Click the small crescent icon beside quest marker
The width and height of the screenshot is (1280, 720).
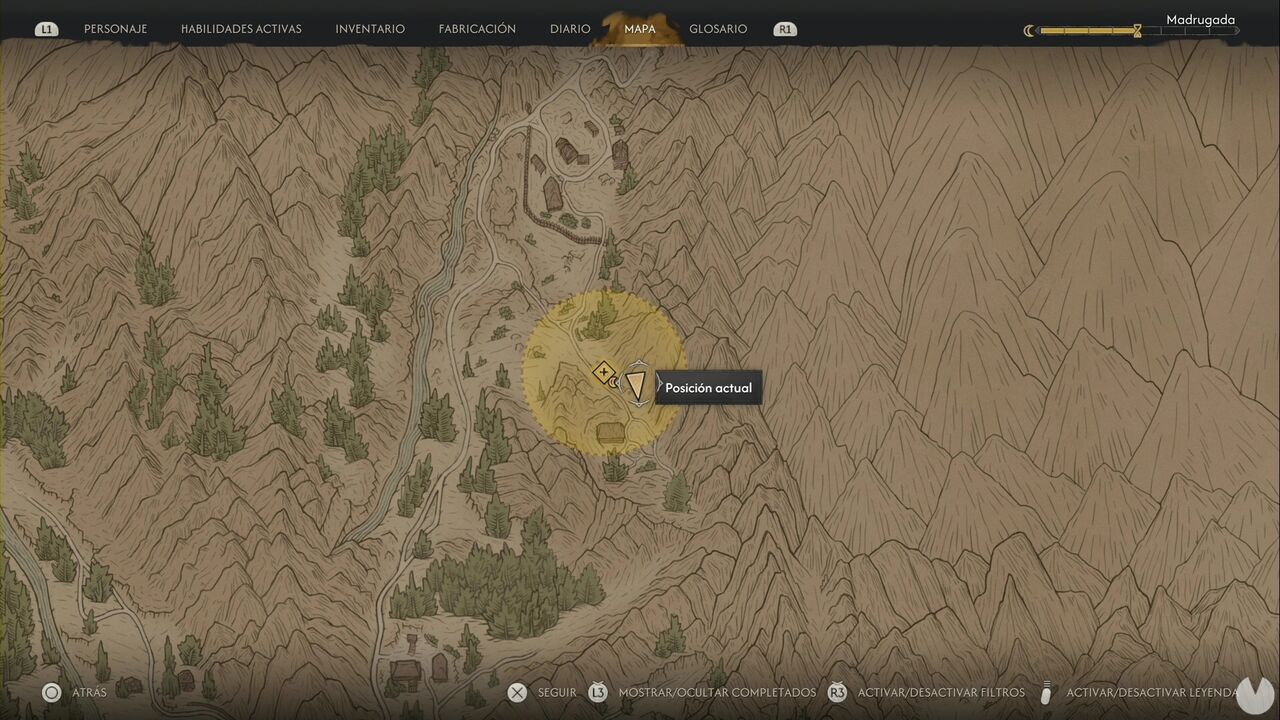point(615,383)
